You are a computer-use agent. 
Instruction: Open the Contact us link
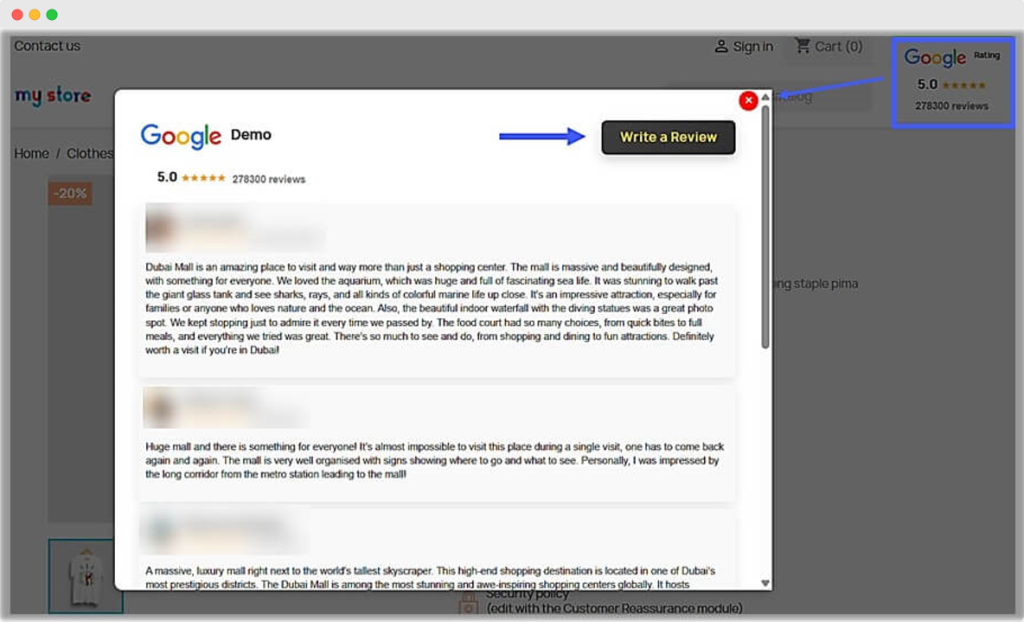pos(47,46)
